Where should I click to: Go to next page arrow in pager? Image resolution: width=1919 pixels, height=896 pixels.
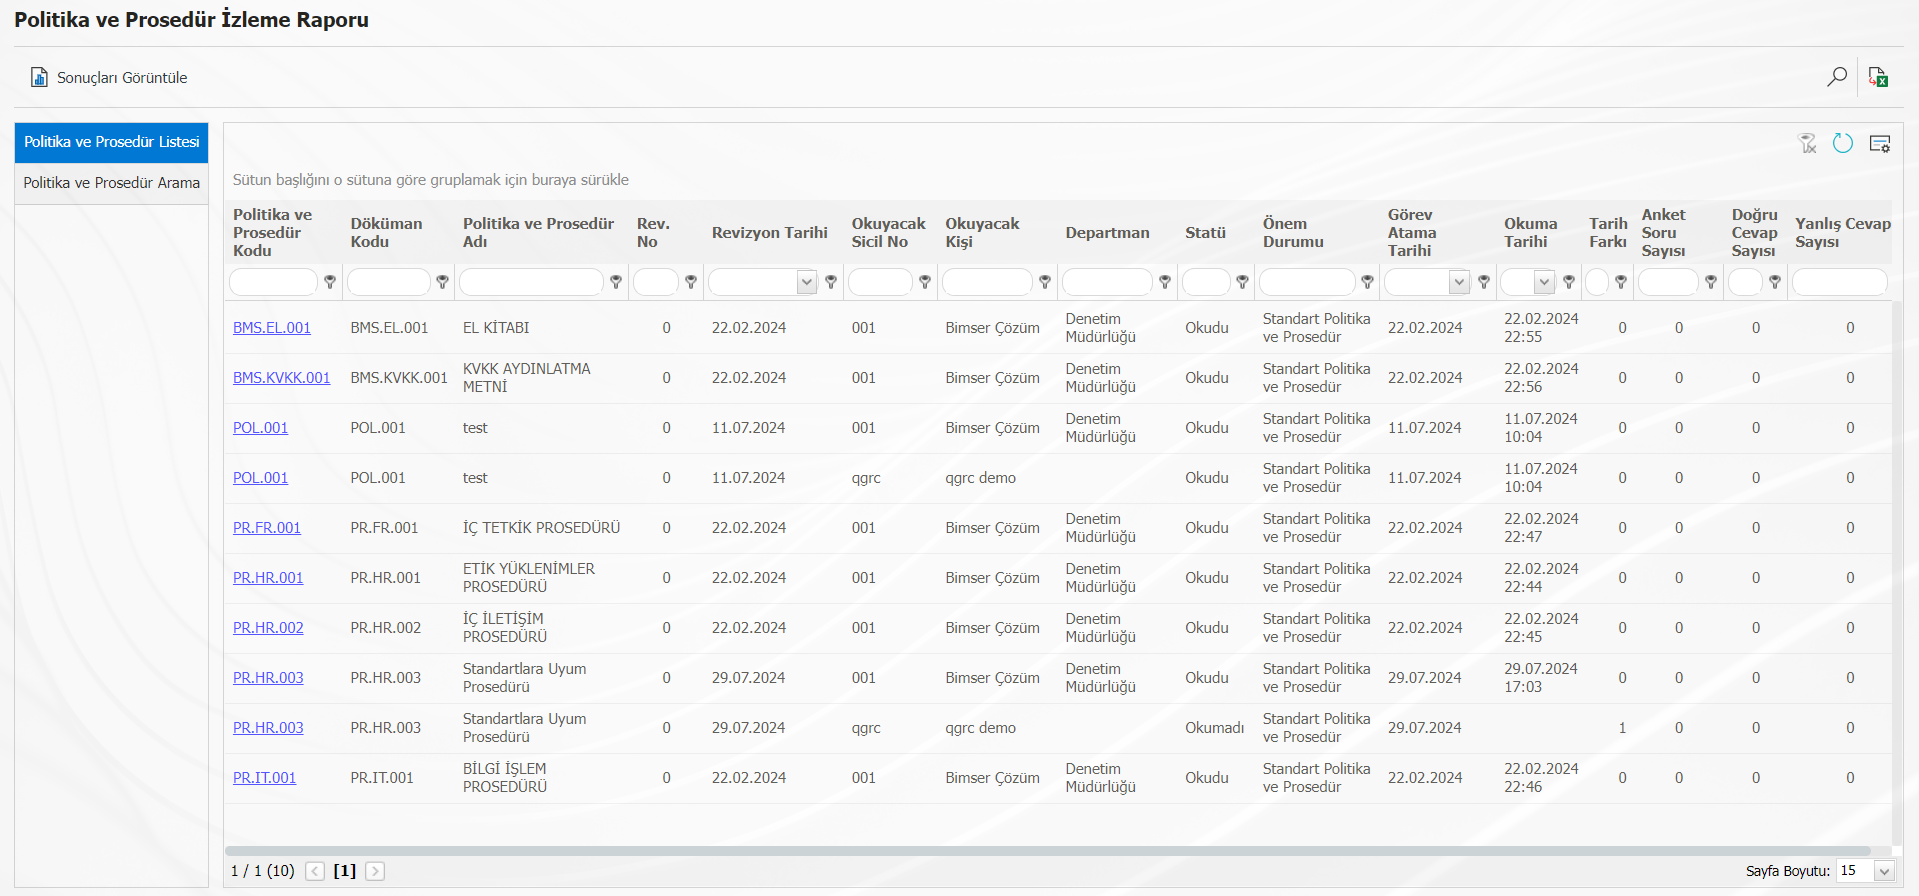tap(375, 871)
